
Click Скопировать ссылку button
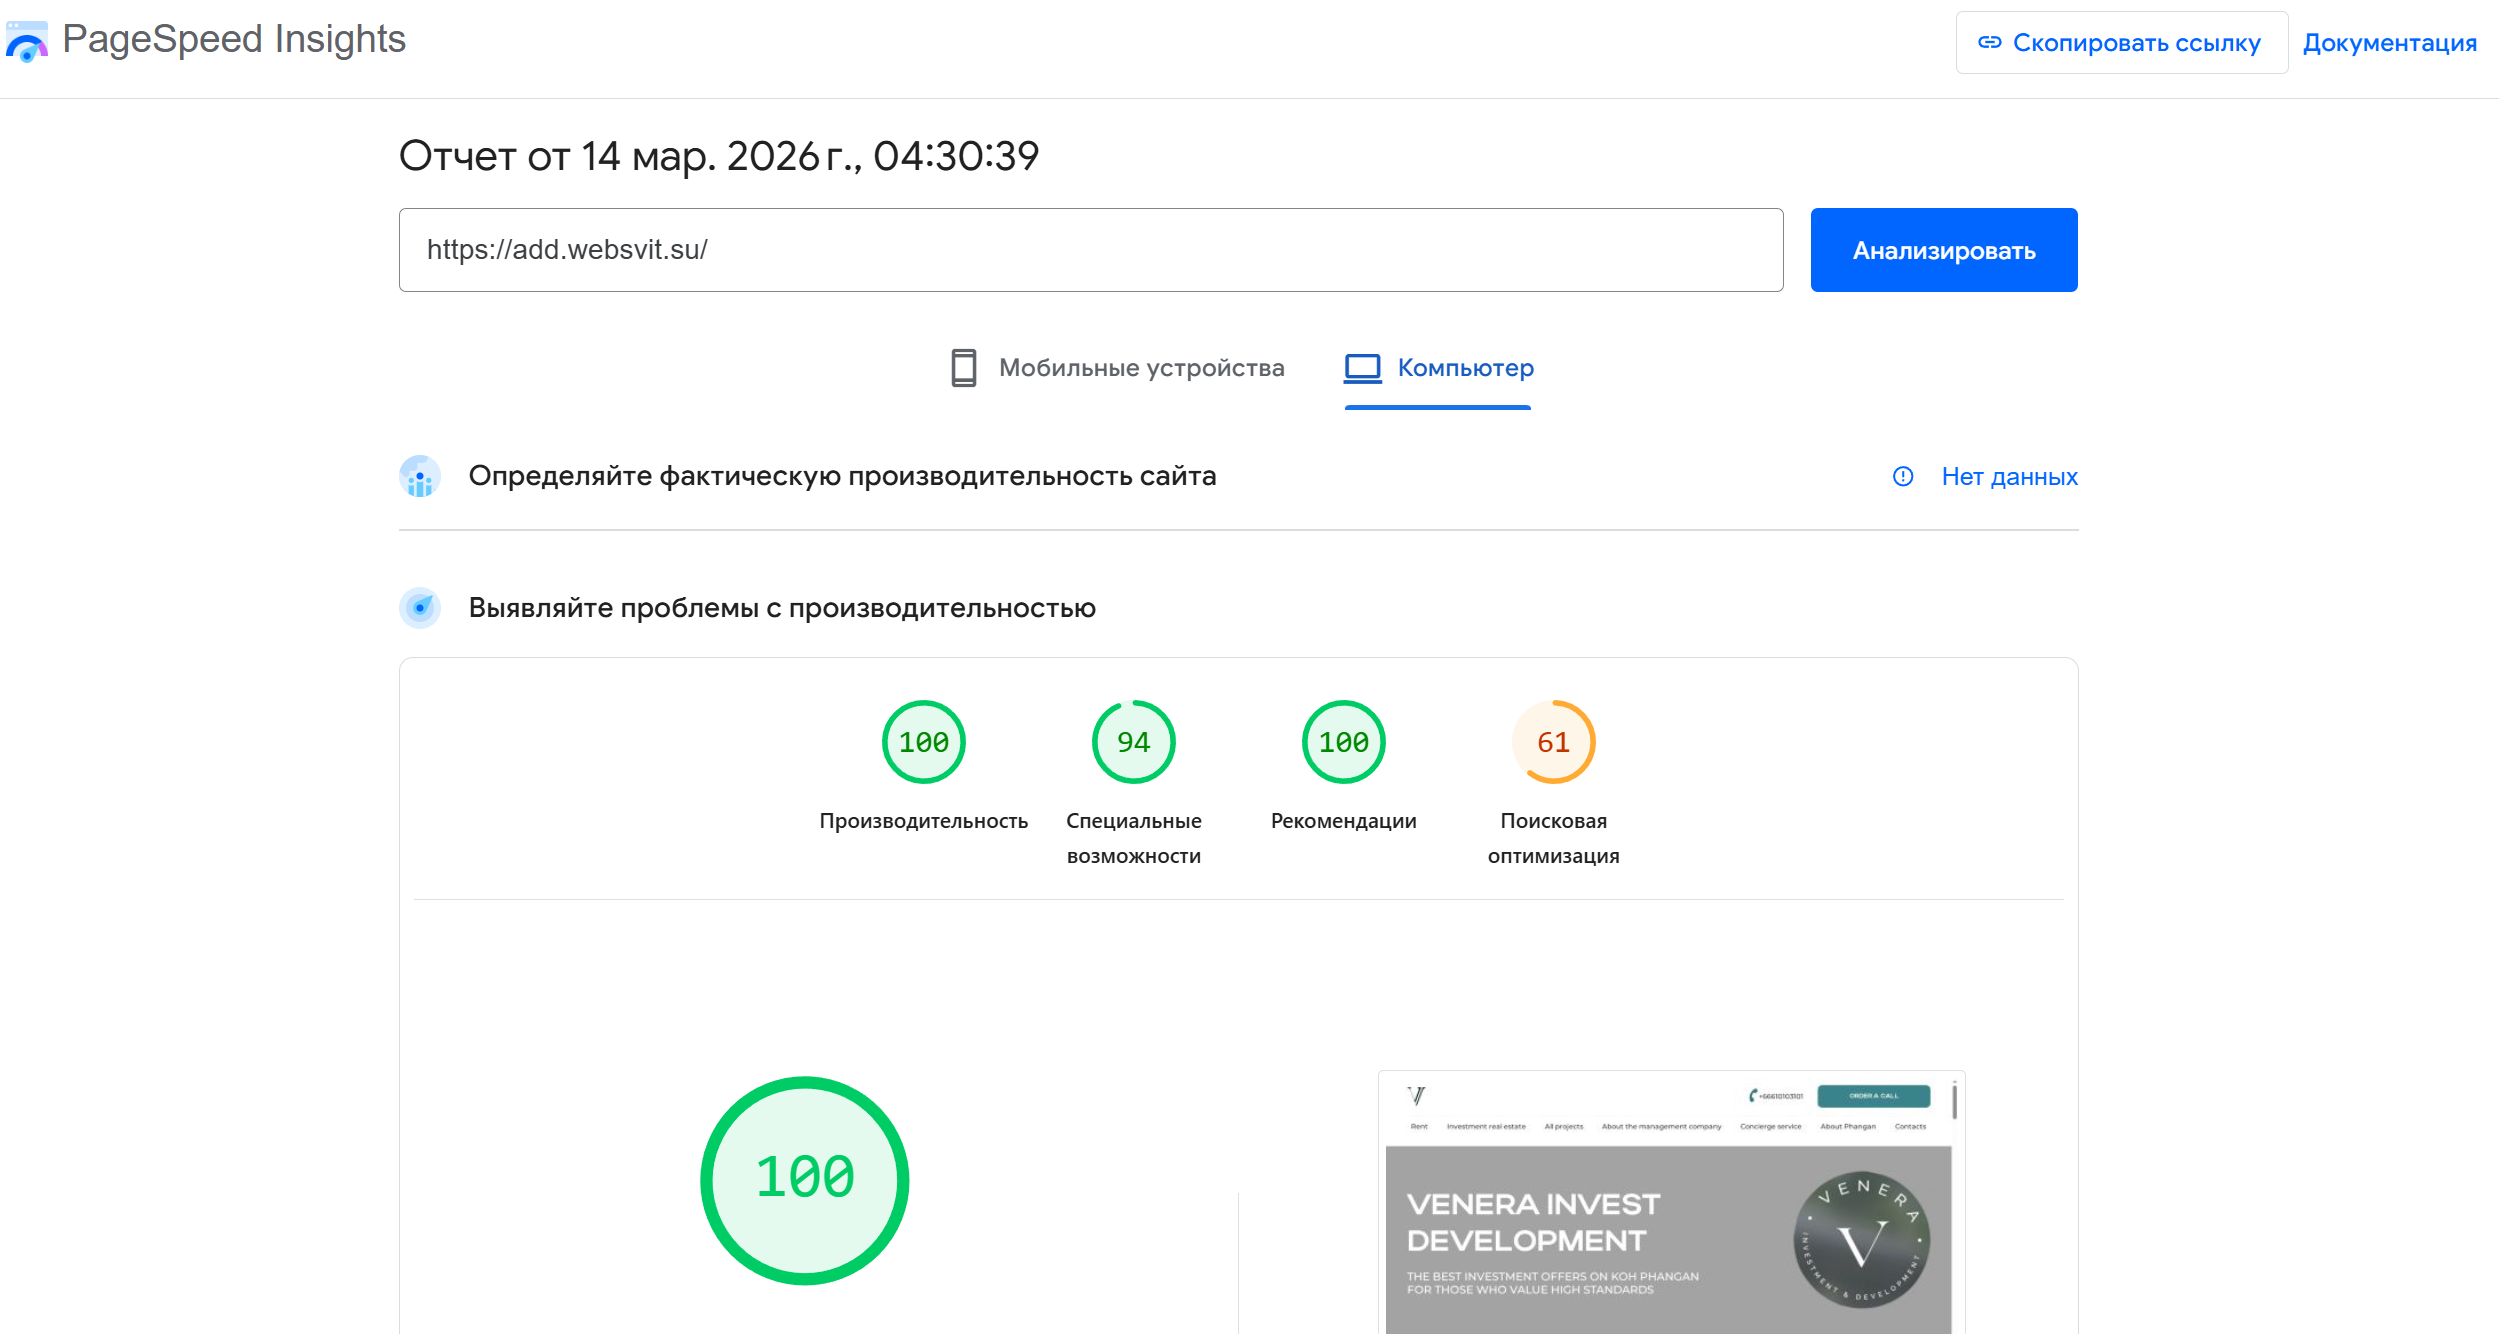tap(2120, 43)
